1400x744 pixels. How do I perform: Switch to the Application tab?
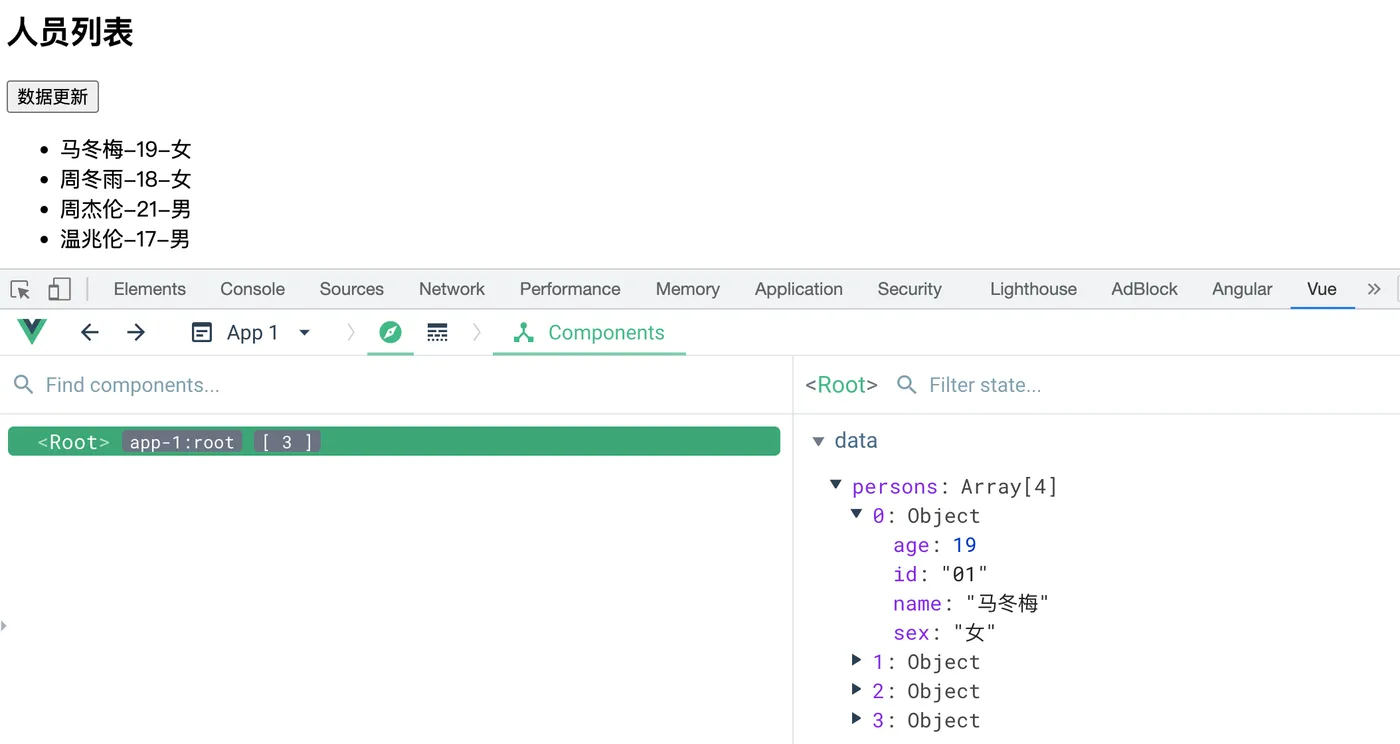(x=799, y=289)
